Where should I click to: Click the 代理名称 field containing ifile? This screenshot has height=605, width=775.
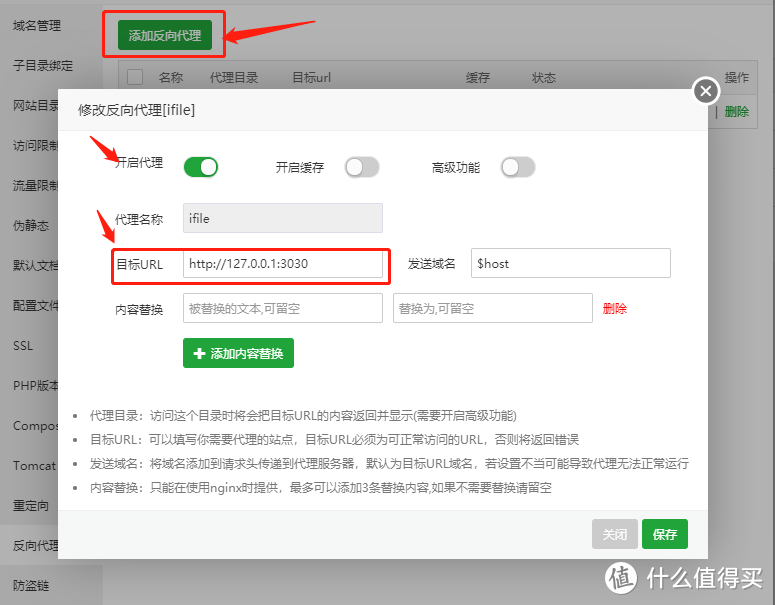click(283, 218)
